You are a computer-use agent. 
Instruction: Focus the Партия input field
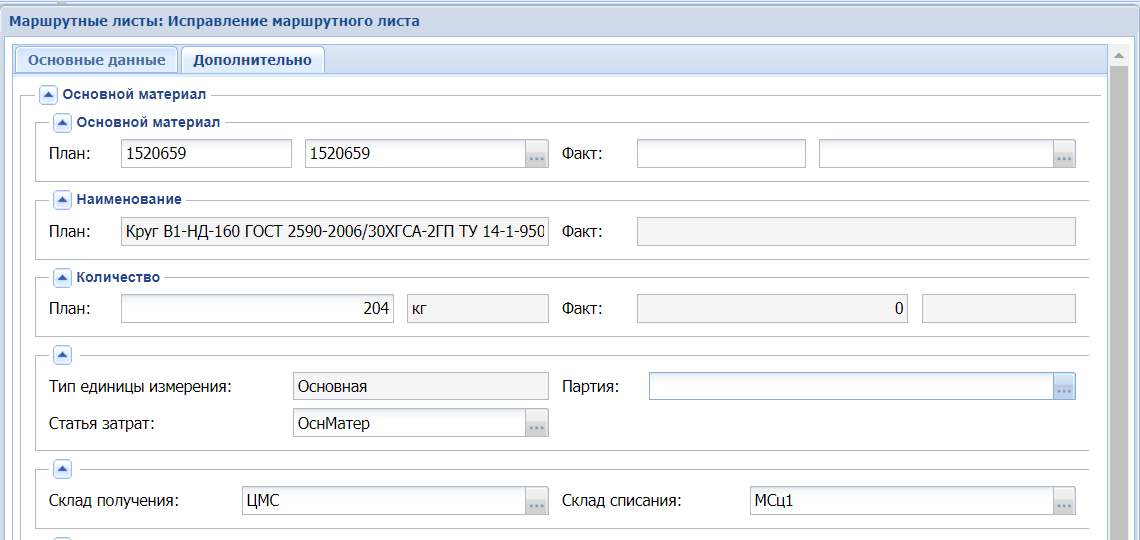point(850,386)
